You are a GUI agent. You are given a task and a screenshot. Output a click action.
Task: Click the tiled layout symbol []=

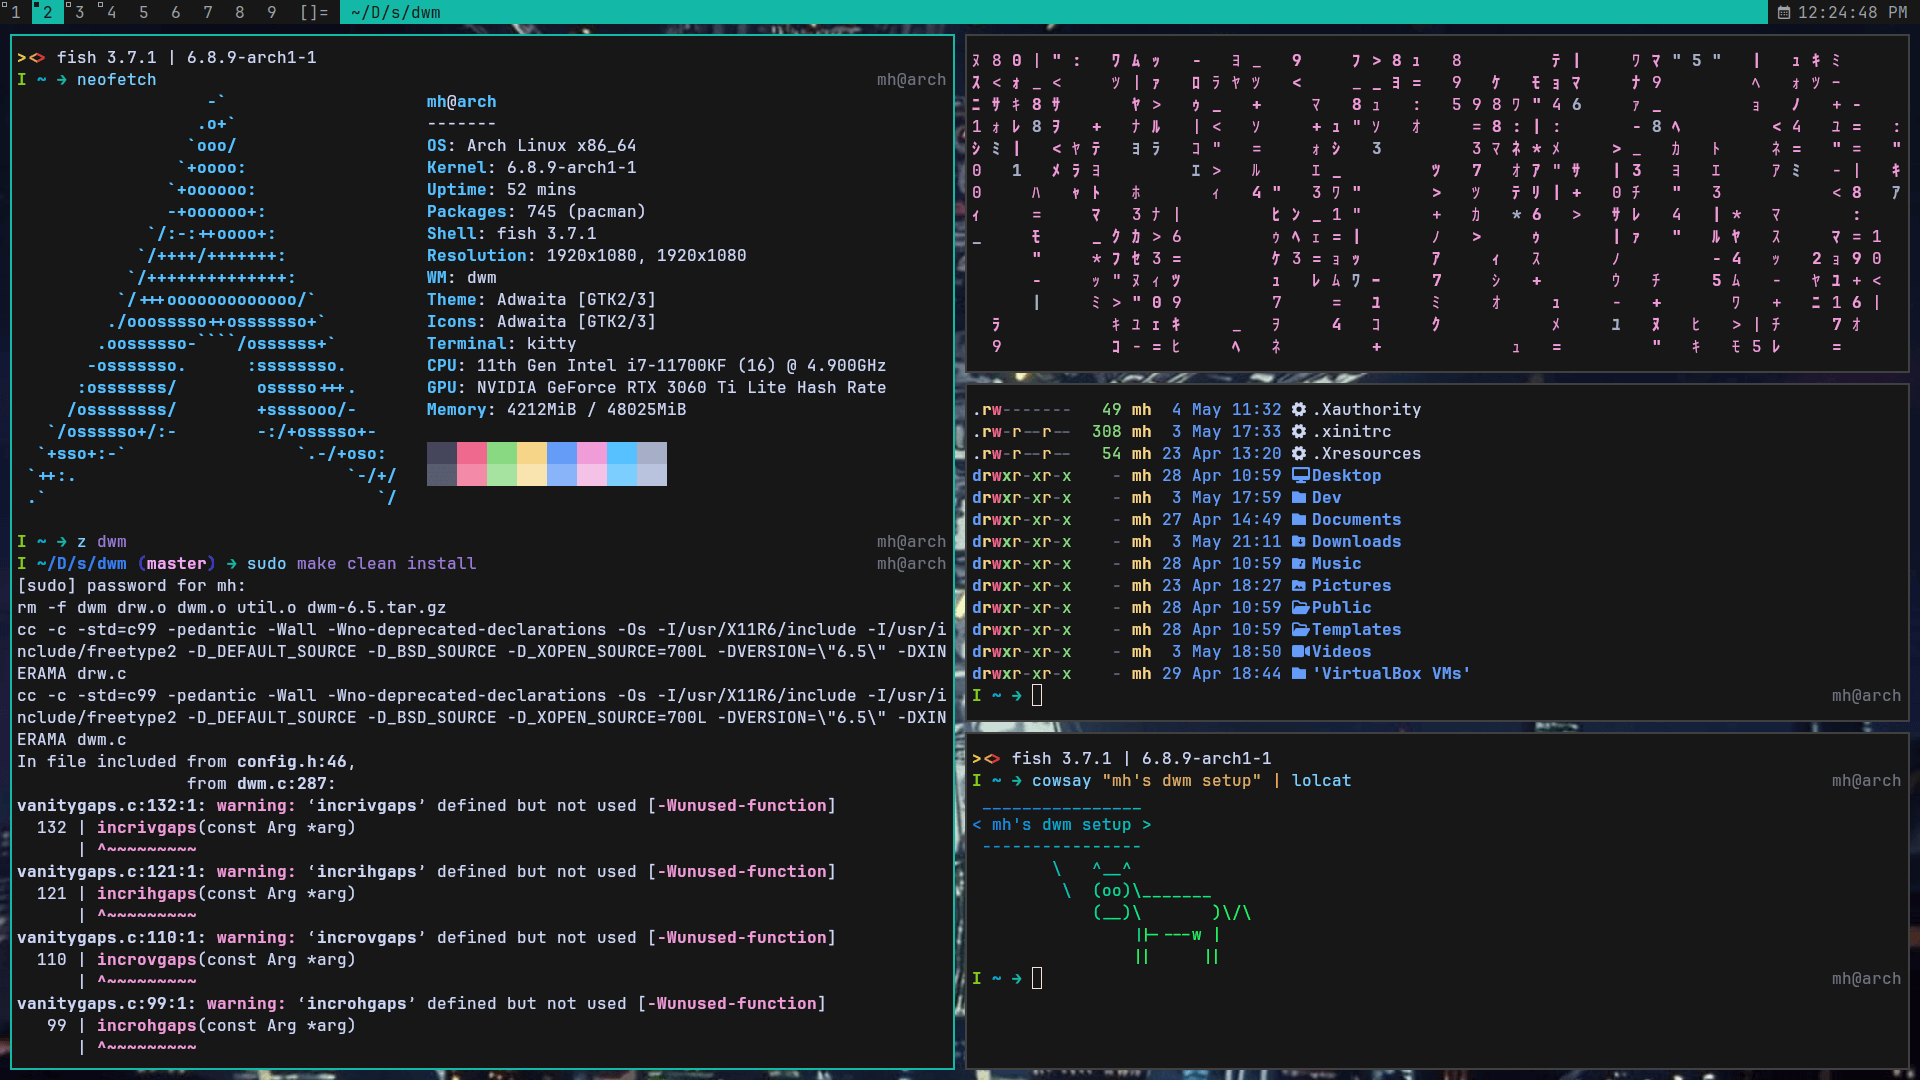[314, 12]
